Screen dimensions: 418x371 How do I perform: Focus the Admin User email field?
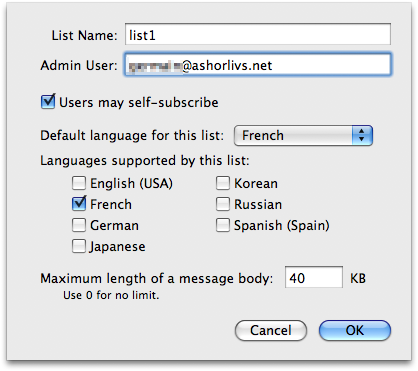258,64
